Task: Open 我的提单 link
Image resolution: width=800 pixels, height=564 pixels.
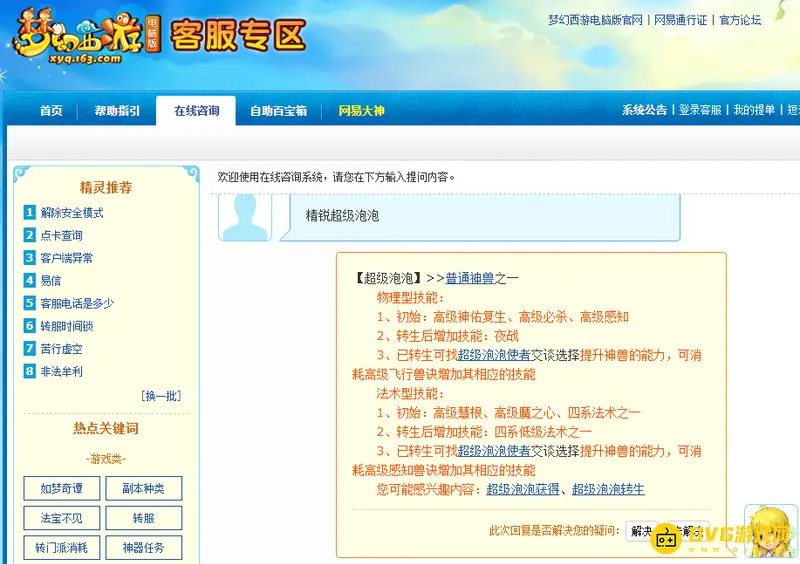Action: [x=754, y=110]
